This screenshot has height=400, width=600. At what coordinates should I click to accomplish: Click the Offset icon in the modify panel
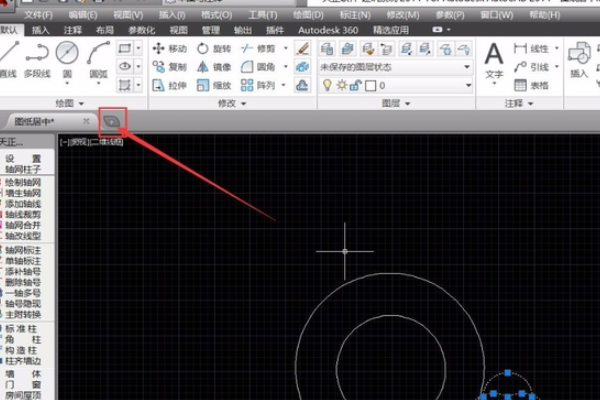[x=302, y=85]
